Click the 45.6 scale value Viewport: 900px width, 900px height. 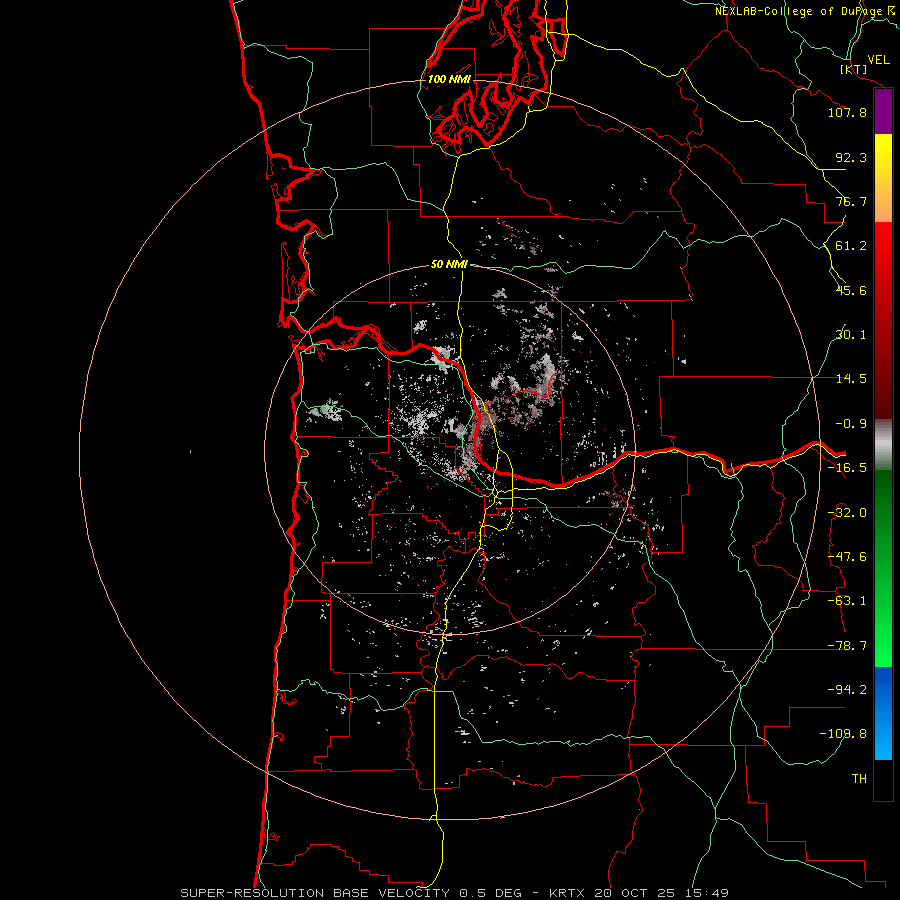(851, 290)
